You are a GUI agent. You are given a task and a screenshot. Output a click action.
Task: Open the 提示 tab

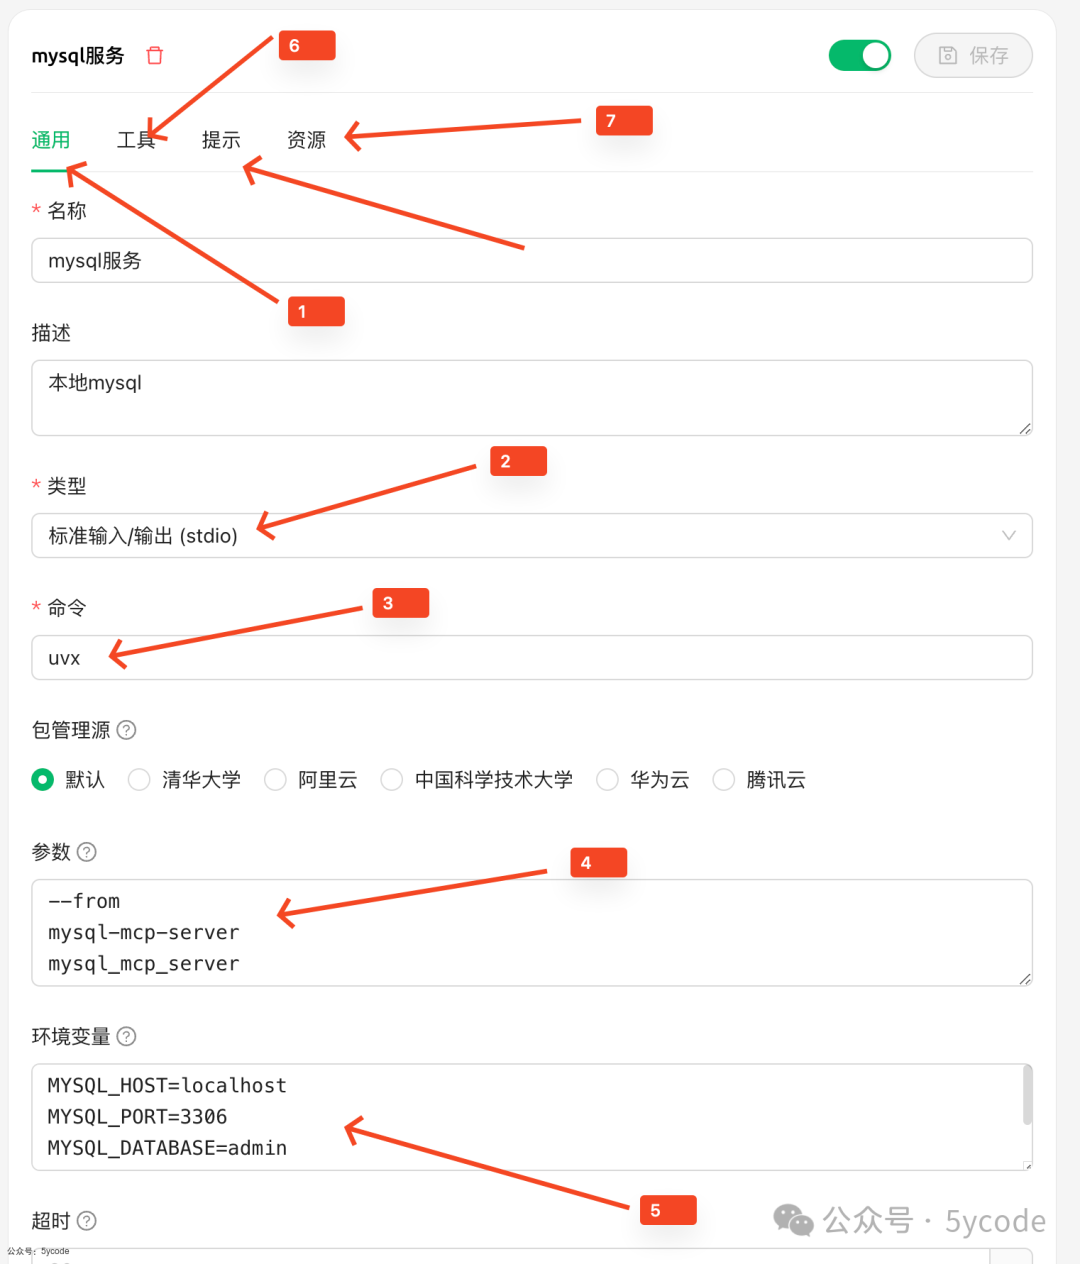tap(221, 140)
